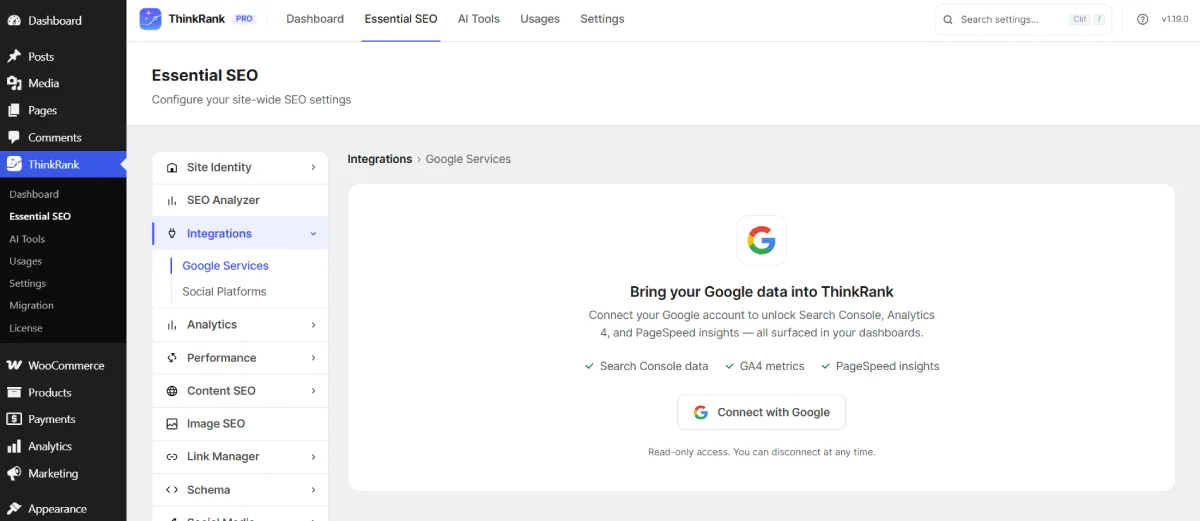1200x521 pixels.
Task: Open Settings in WordPress submenu
Action: 28,283
